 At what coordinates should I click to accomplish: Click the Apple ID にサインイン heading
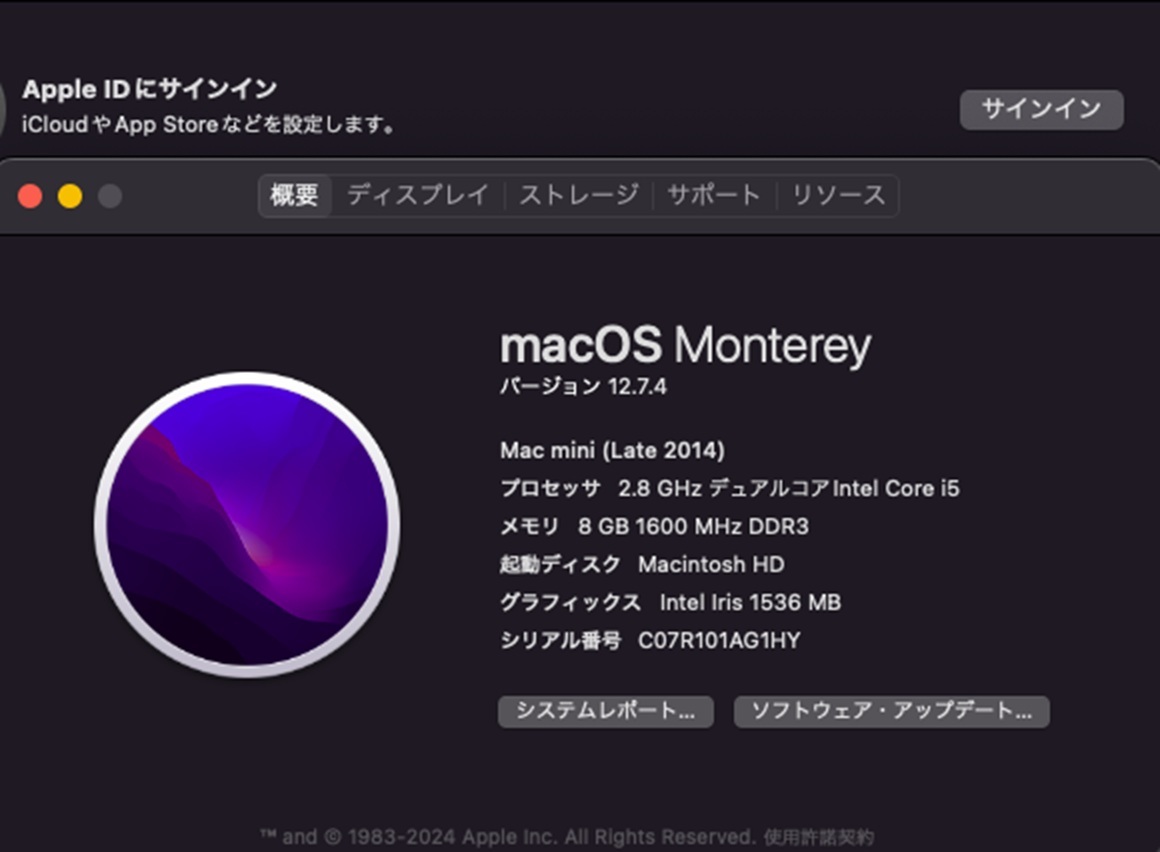point(149,89)
